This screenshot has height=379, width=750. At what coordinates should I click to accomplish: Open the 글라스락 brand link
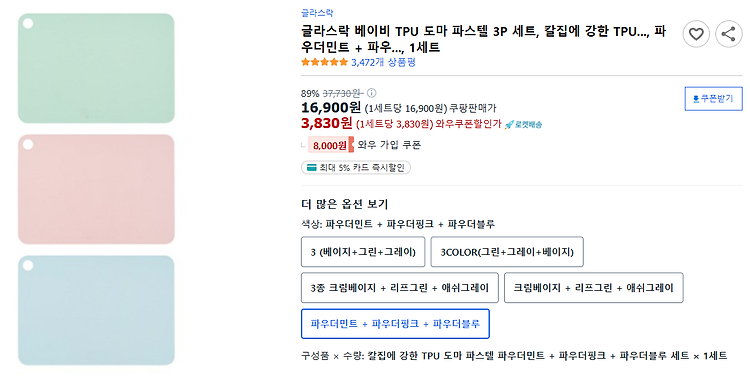(317, 13)
